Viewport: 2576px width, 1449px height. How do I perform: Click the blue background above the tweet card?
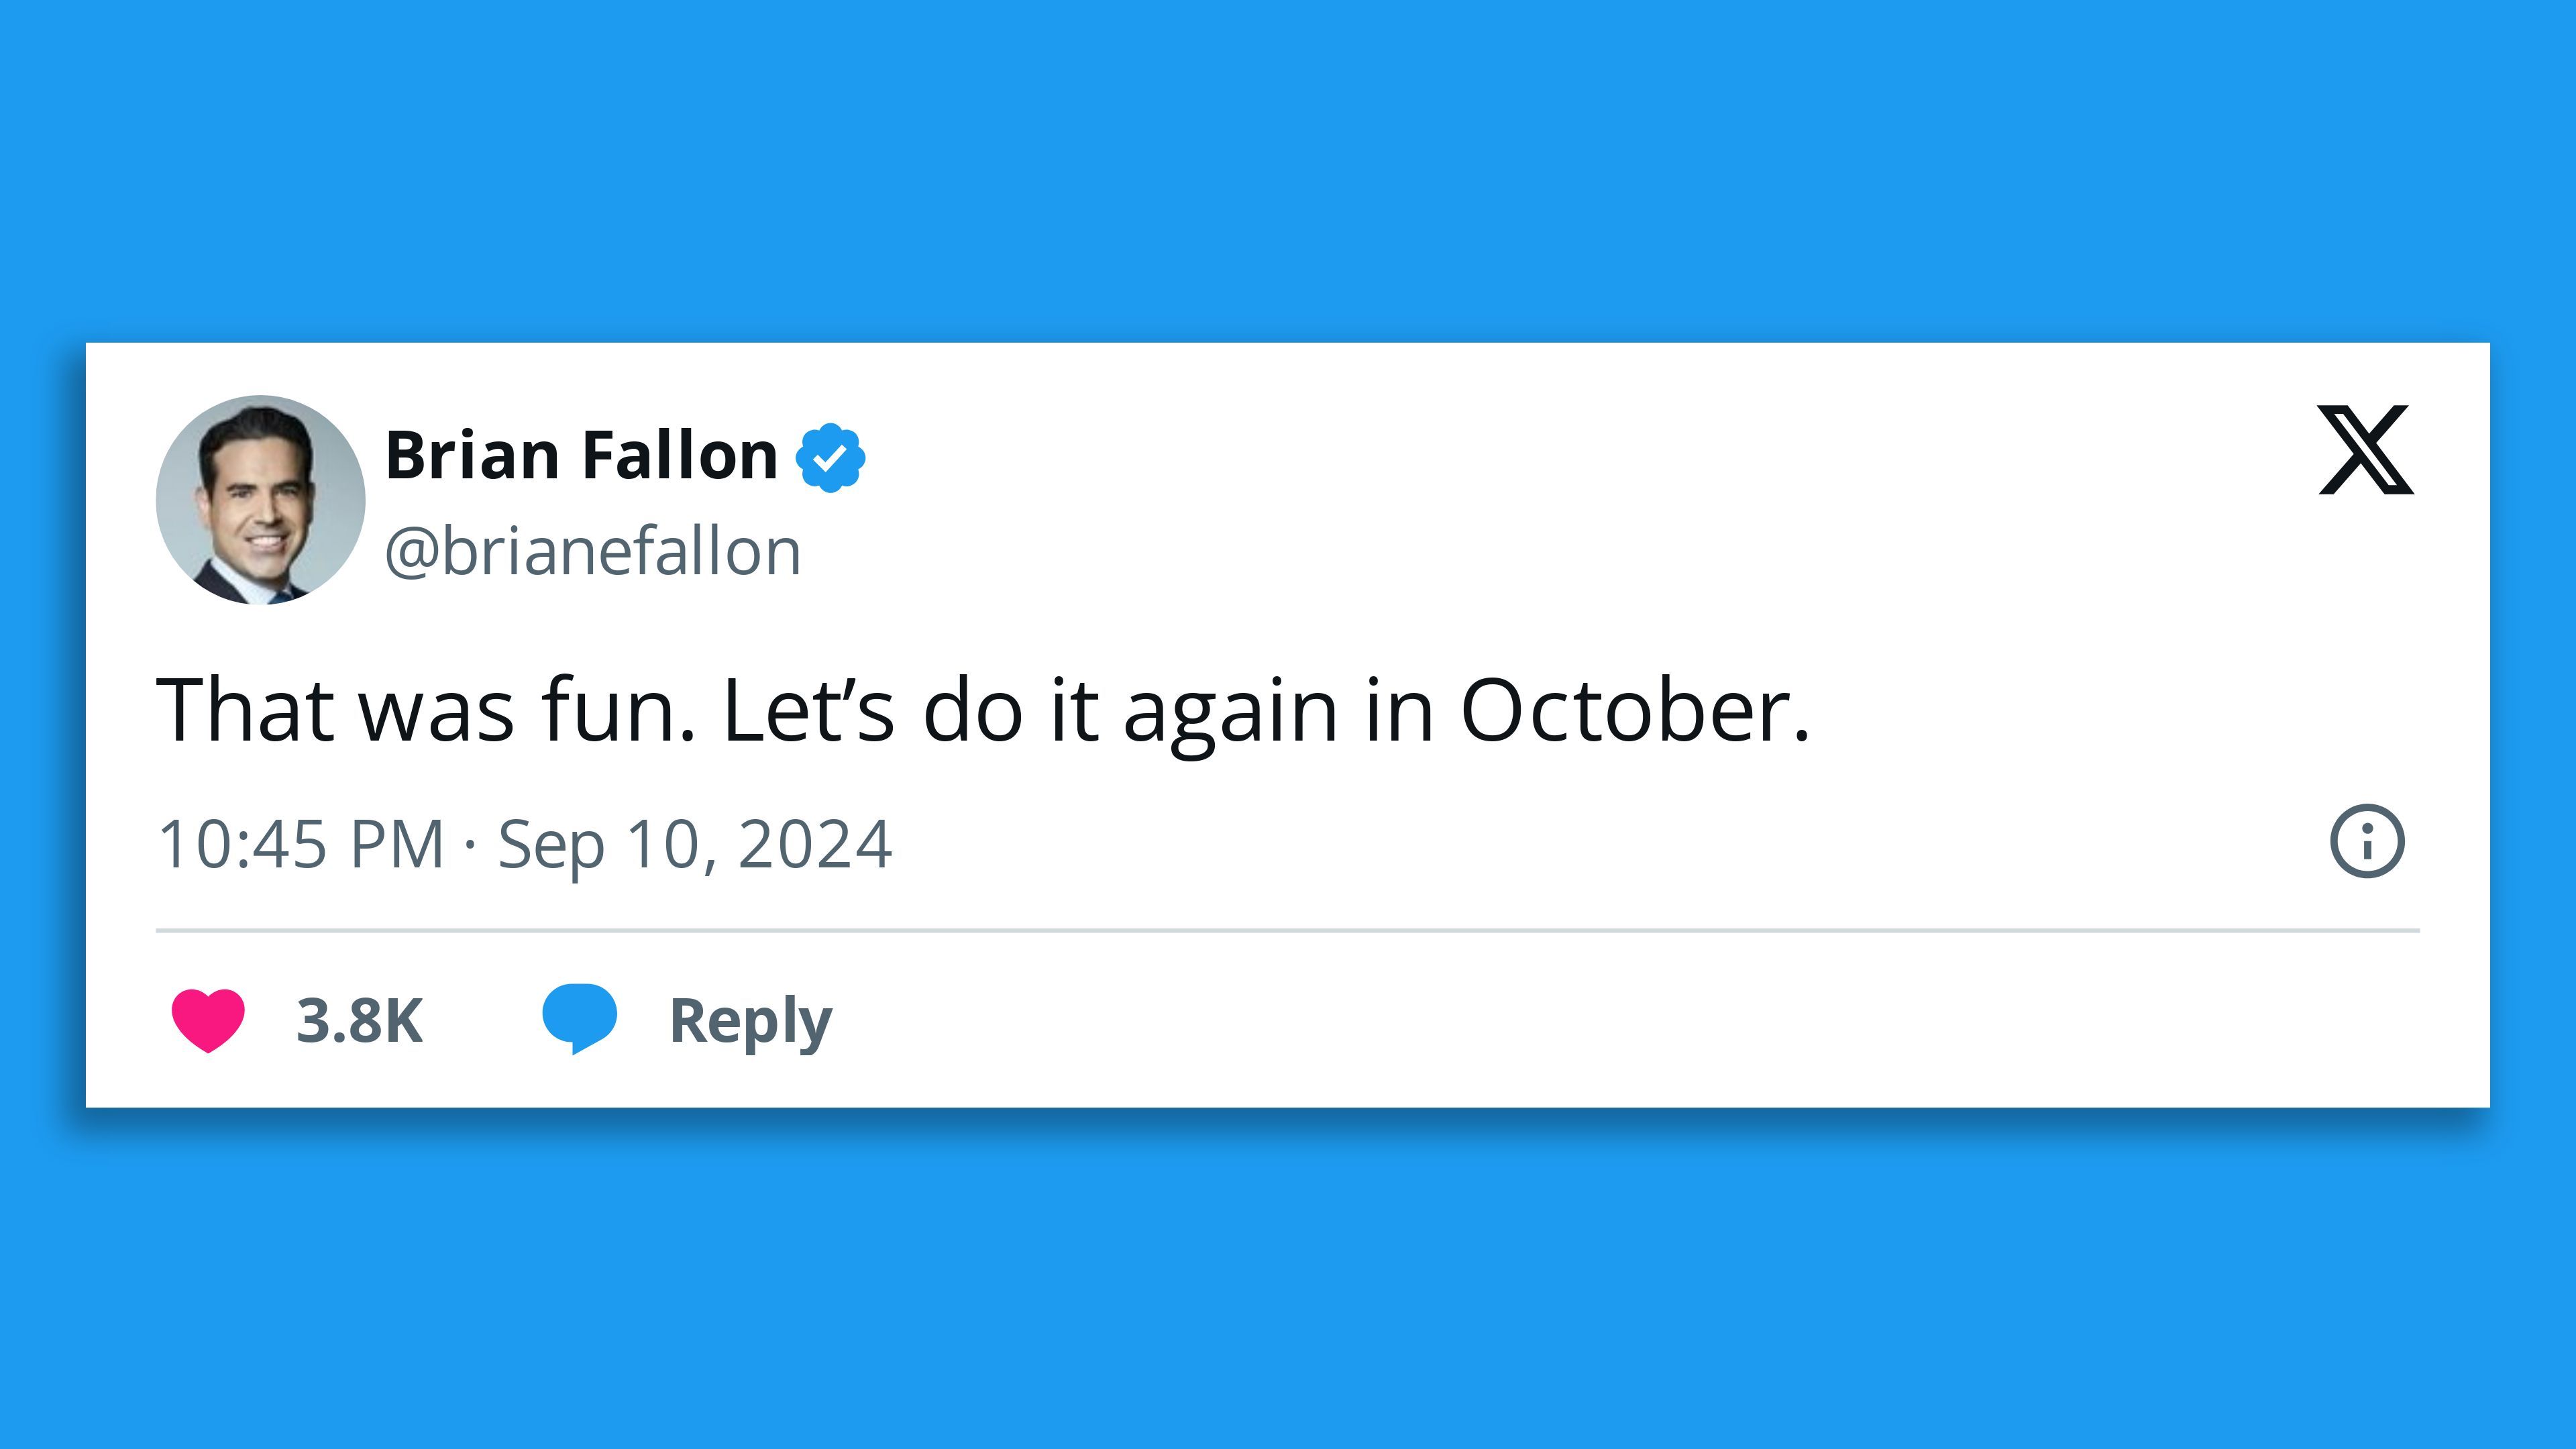tap(1288, 170)
